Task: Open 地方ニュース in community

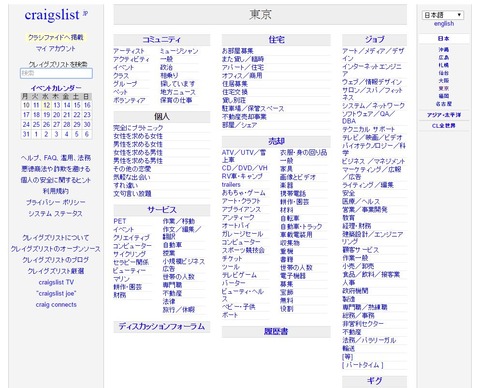Action: [x=178, y=92]
